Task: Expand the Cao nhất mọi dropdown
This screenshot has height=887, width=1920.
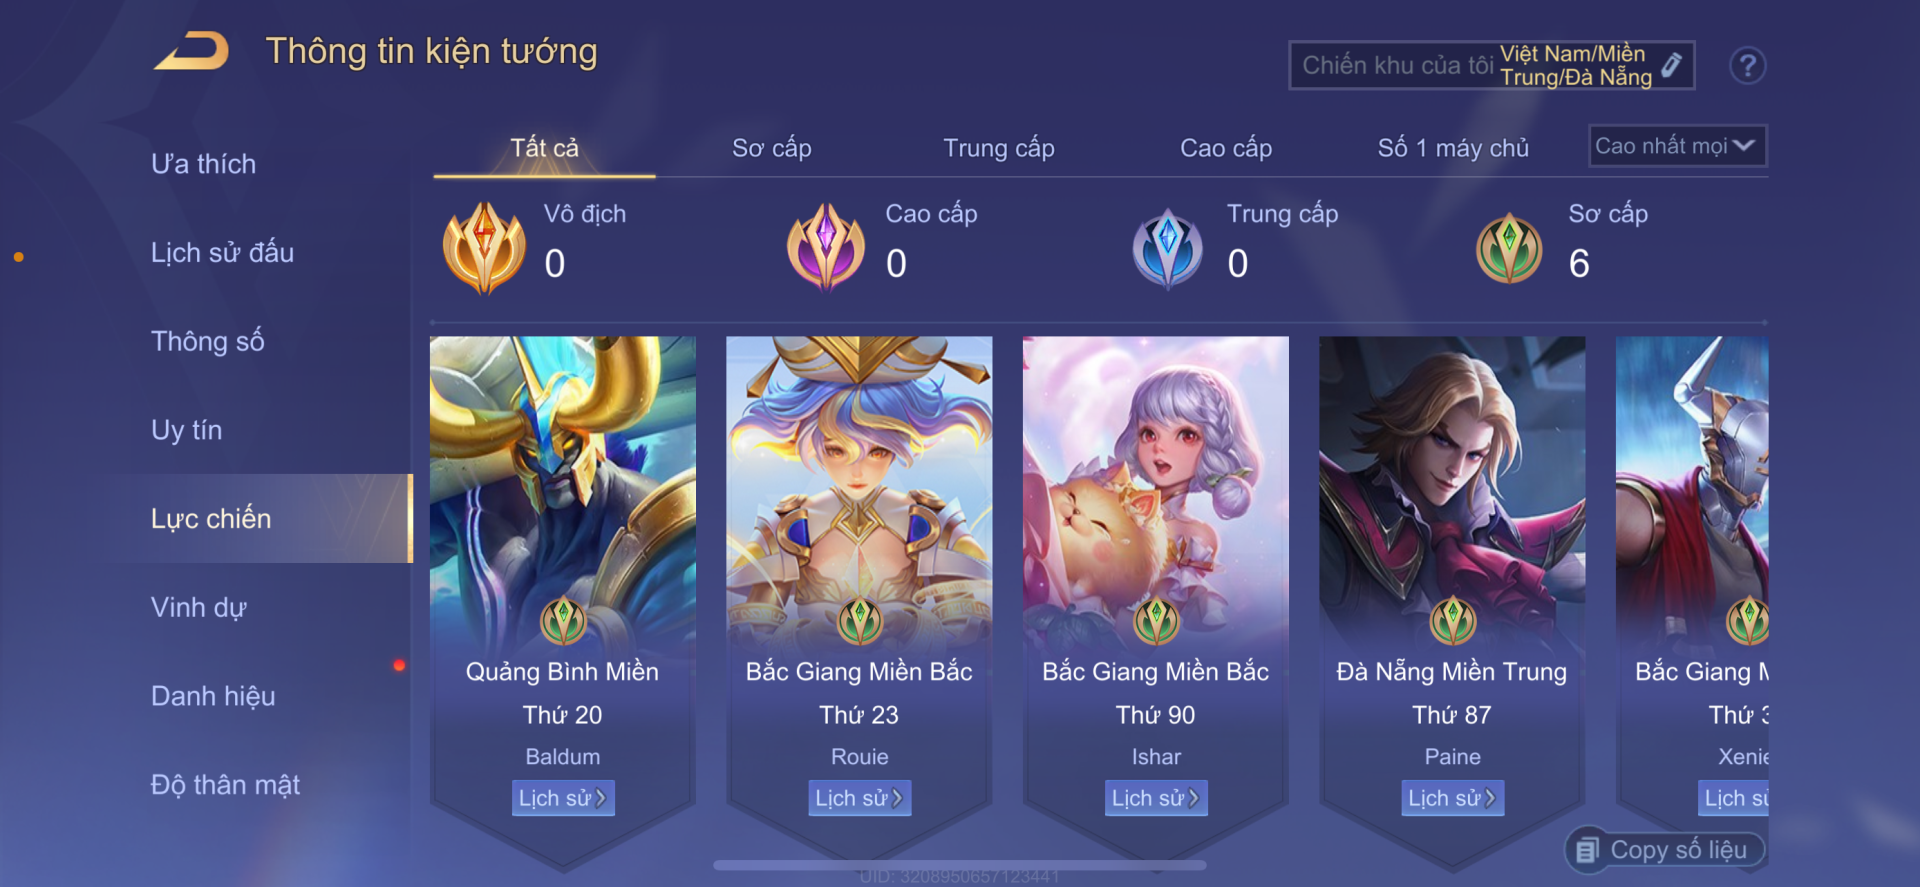Action: (1678, 146)
